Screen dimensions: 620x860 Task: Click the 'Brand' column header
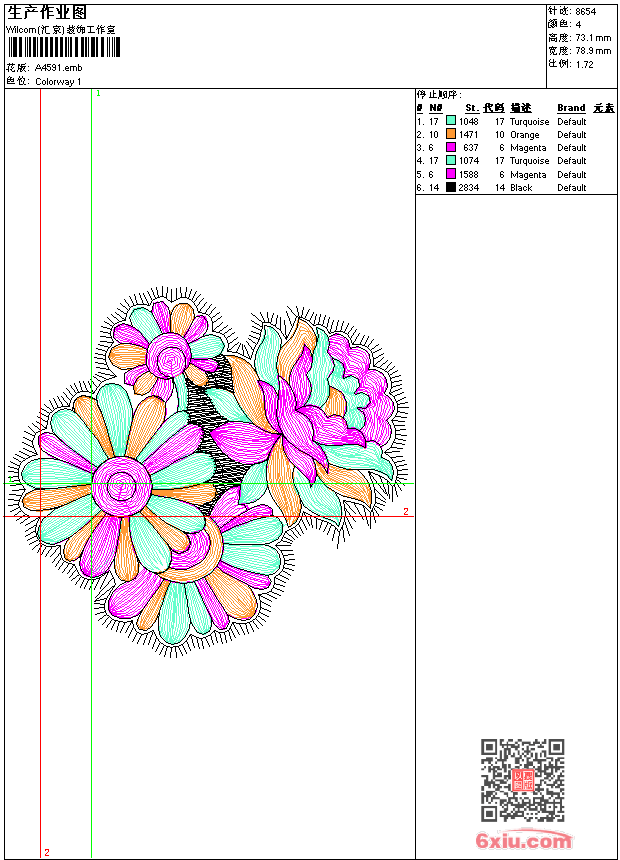coord(571,108)
